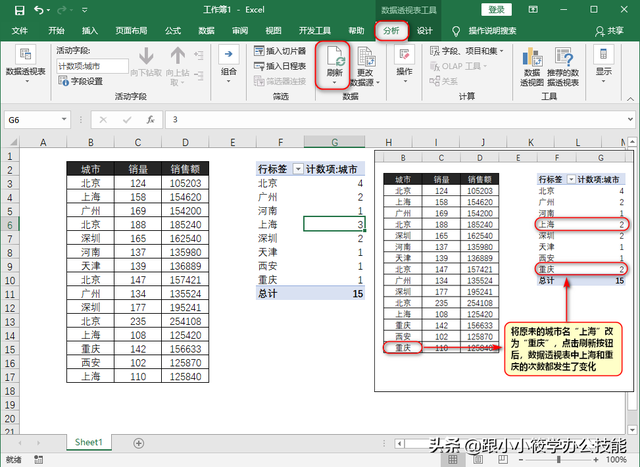Open the 组合 group dropdown
This screenshot has height=467, width=640.
(229, 64)
